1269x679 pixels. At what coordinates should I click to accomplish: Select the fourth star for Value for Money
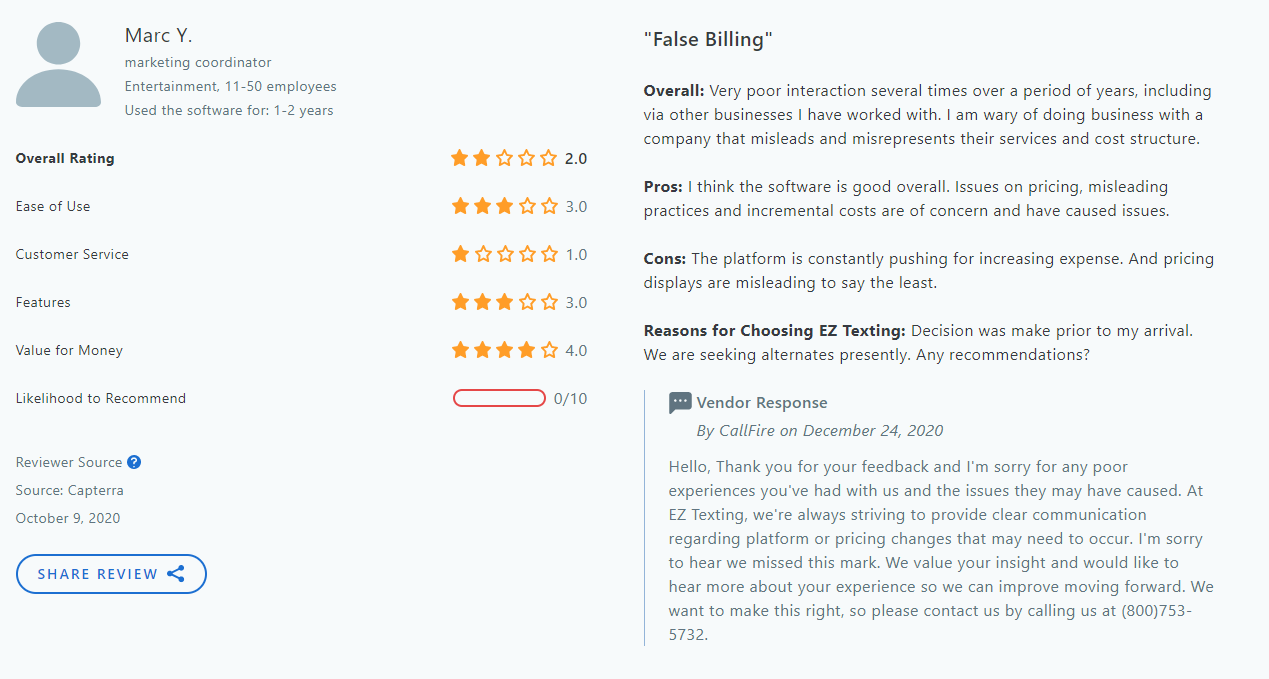click(525, 350)
